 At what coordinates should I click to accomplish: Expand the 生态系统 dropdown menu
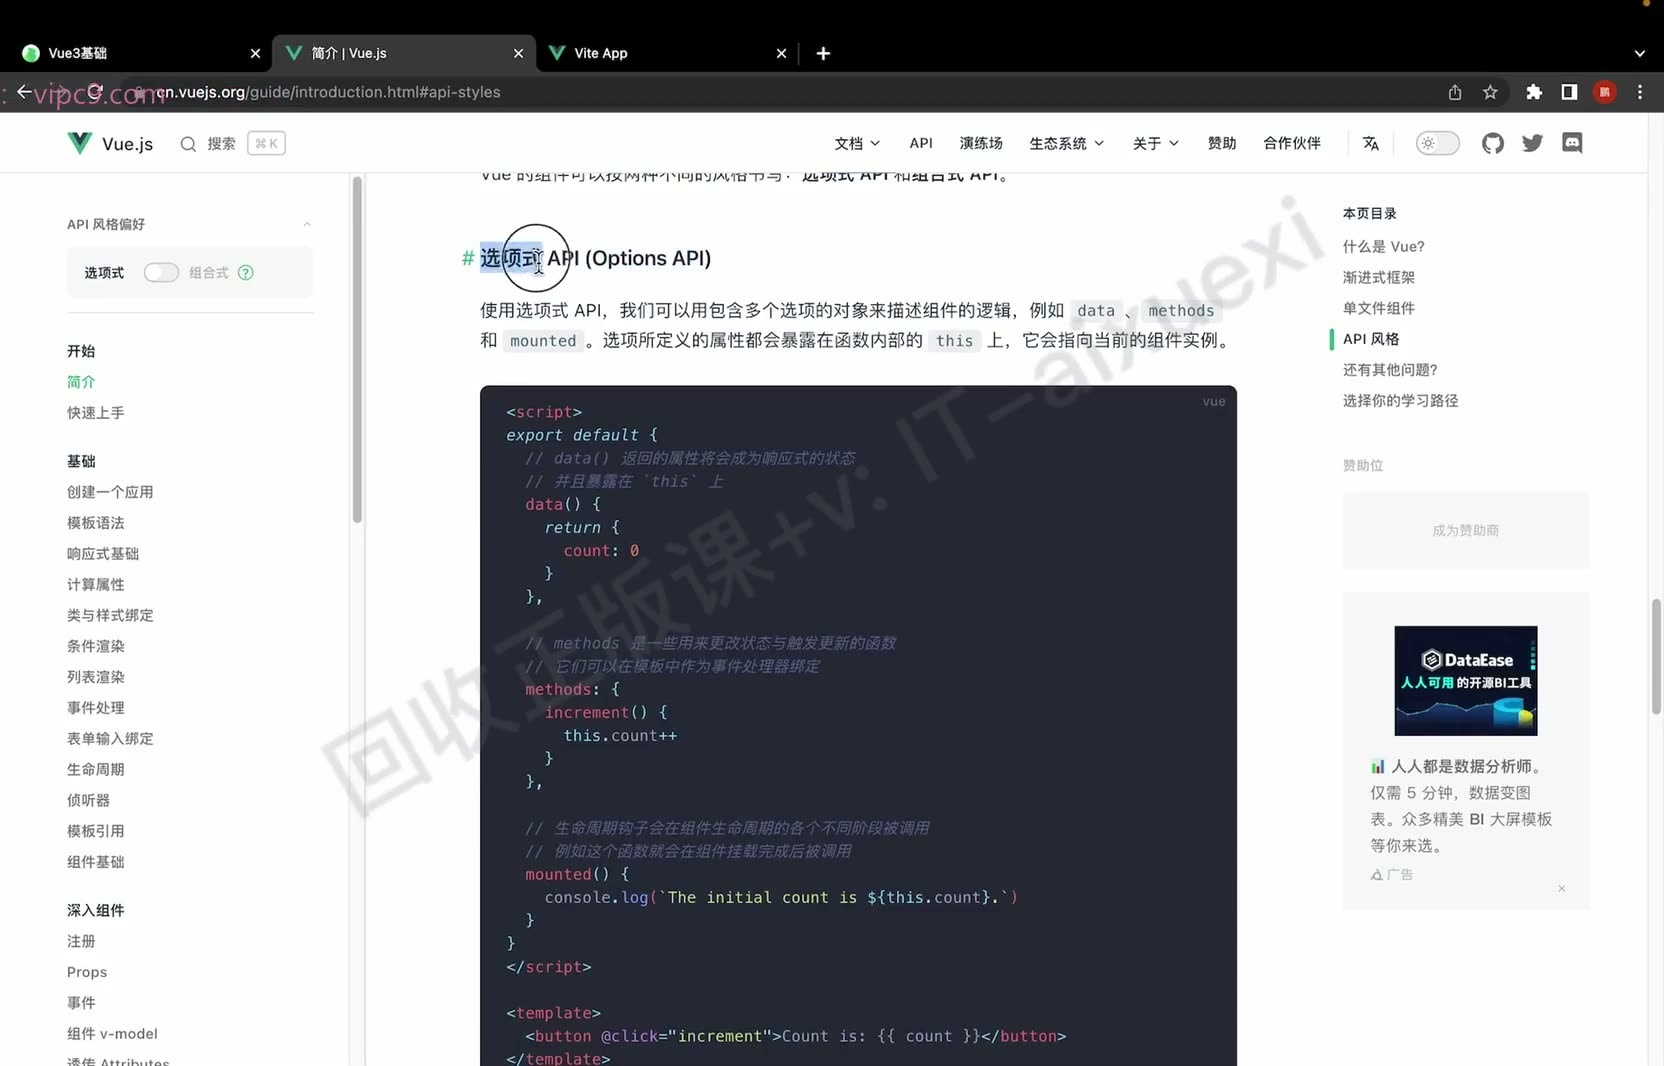1067,143
